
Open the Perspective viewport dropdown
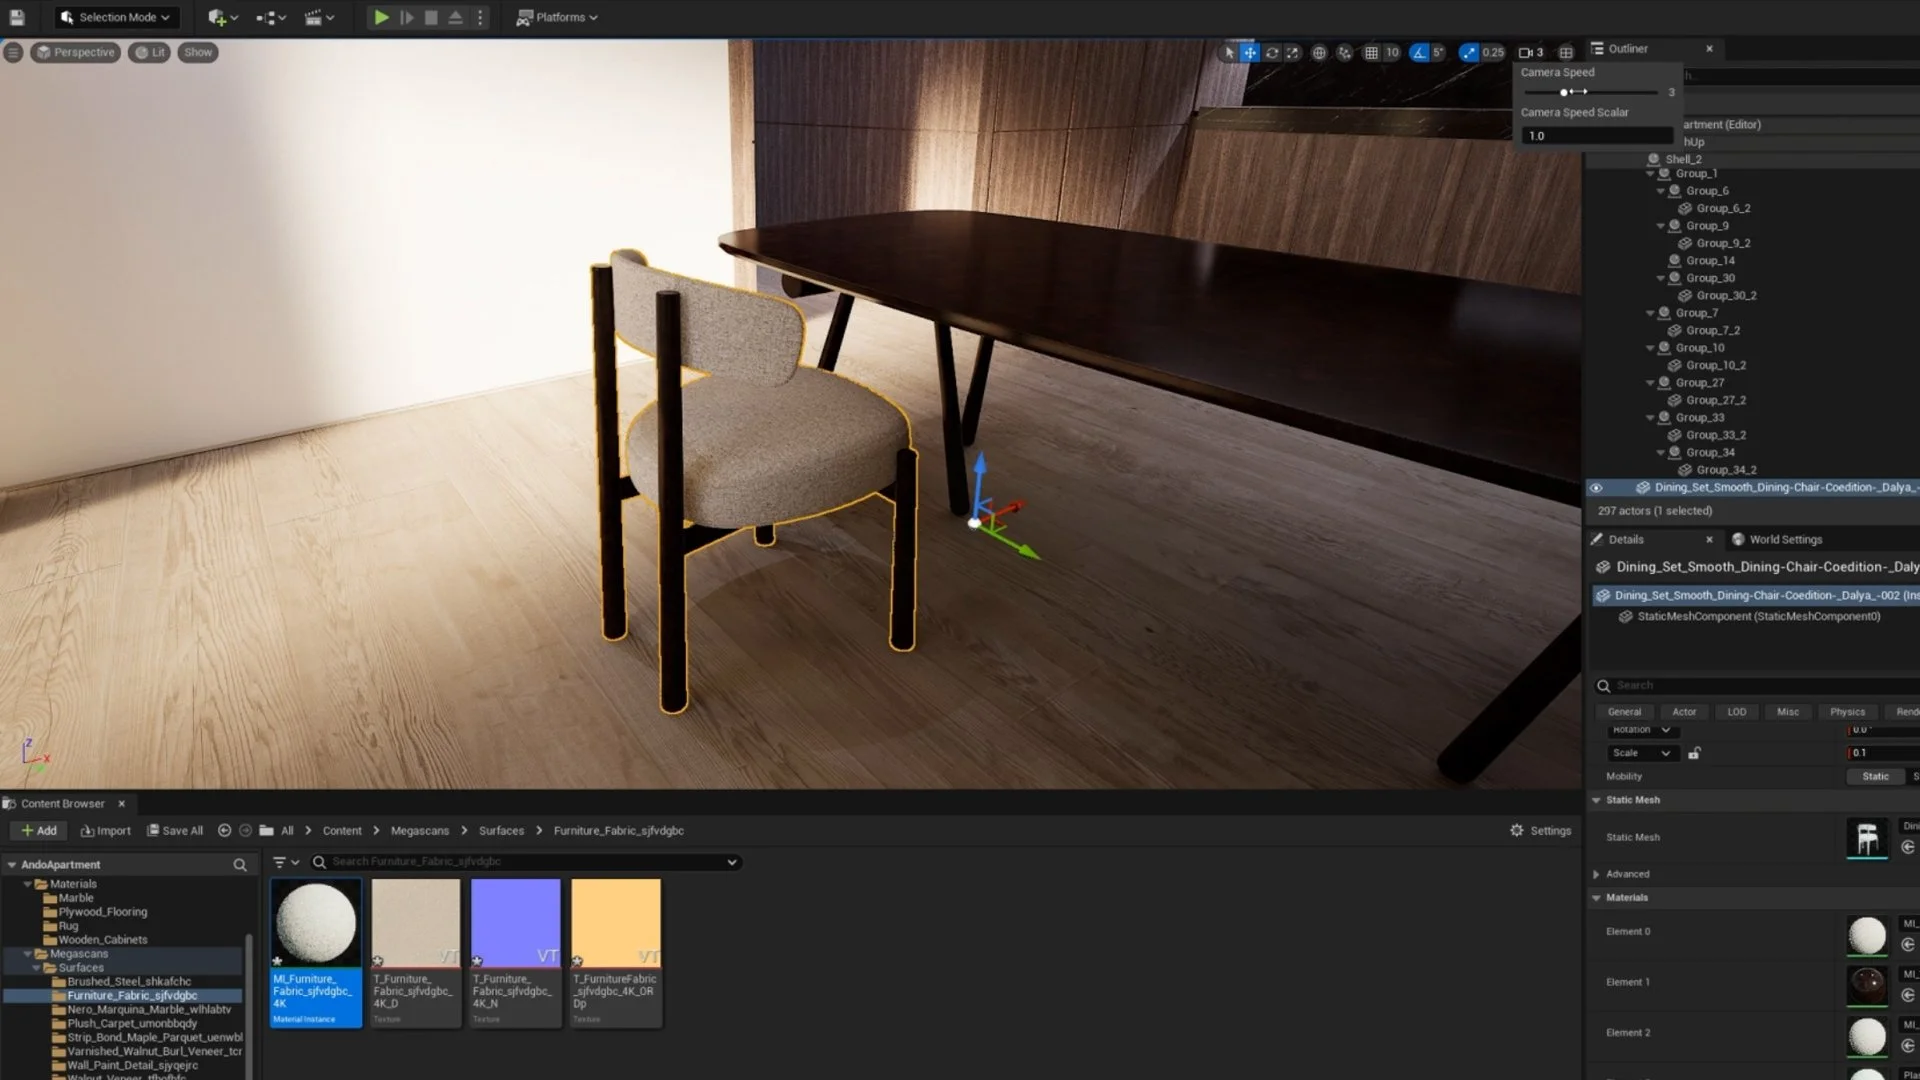click(x=75, y=52)
